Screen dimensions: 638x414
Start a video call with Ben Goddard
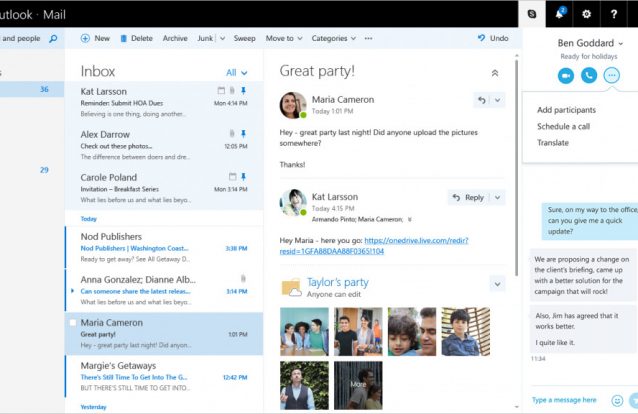point(566,75)
